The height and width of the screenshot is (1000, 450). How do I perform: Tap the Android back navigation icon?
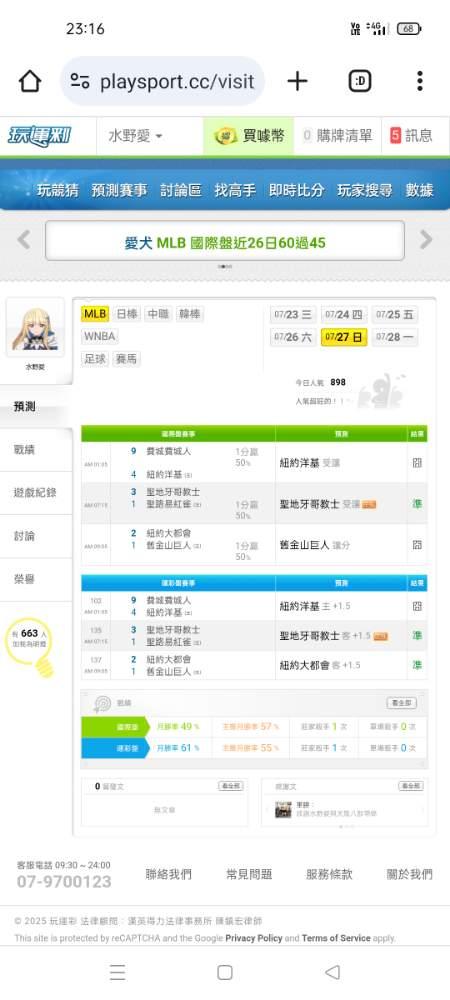[332, 972]
